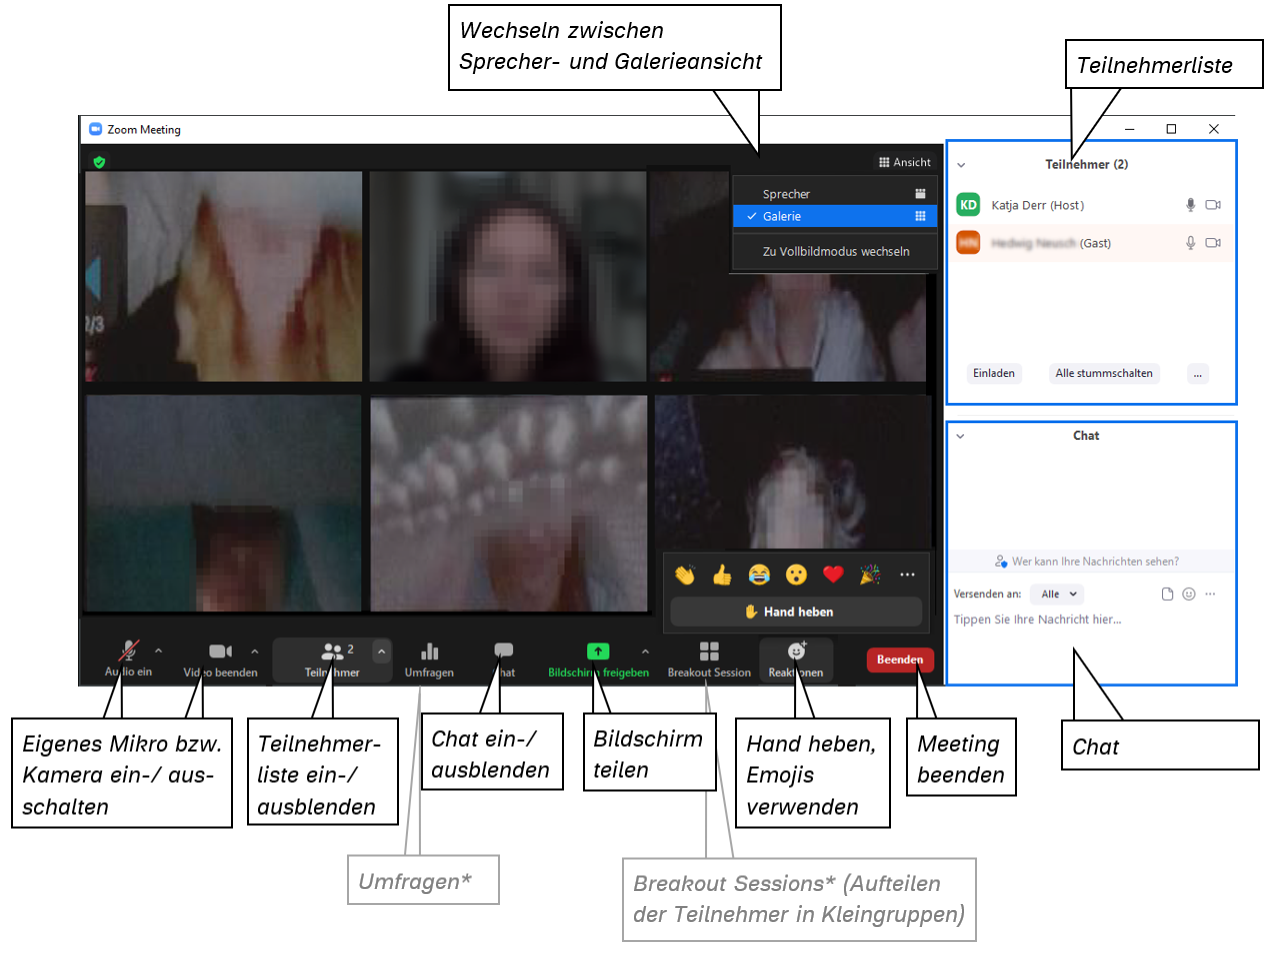This screenshot has width=1287, height=958.
Task: Expand the arrow next to Video beenden
Action: 255,651
